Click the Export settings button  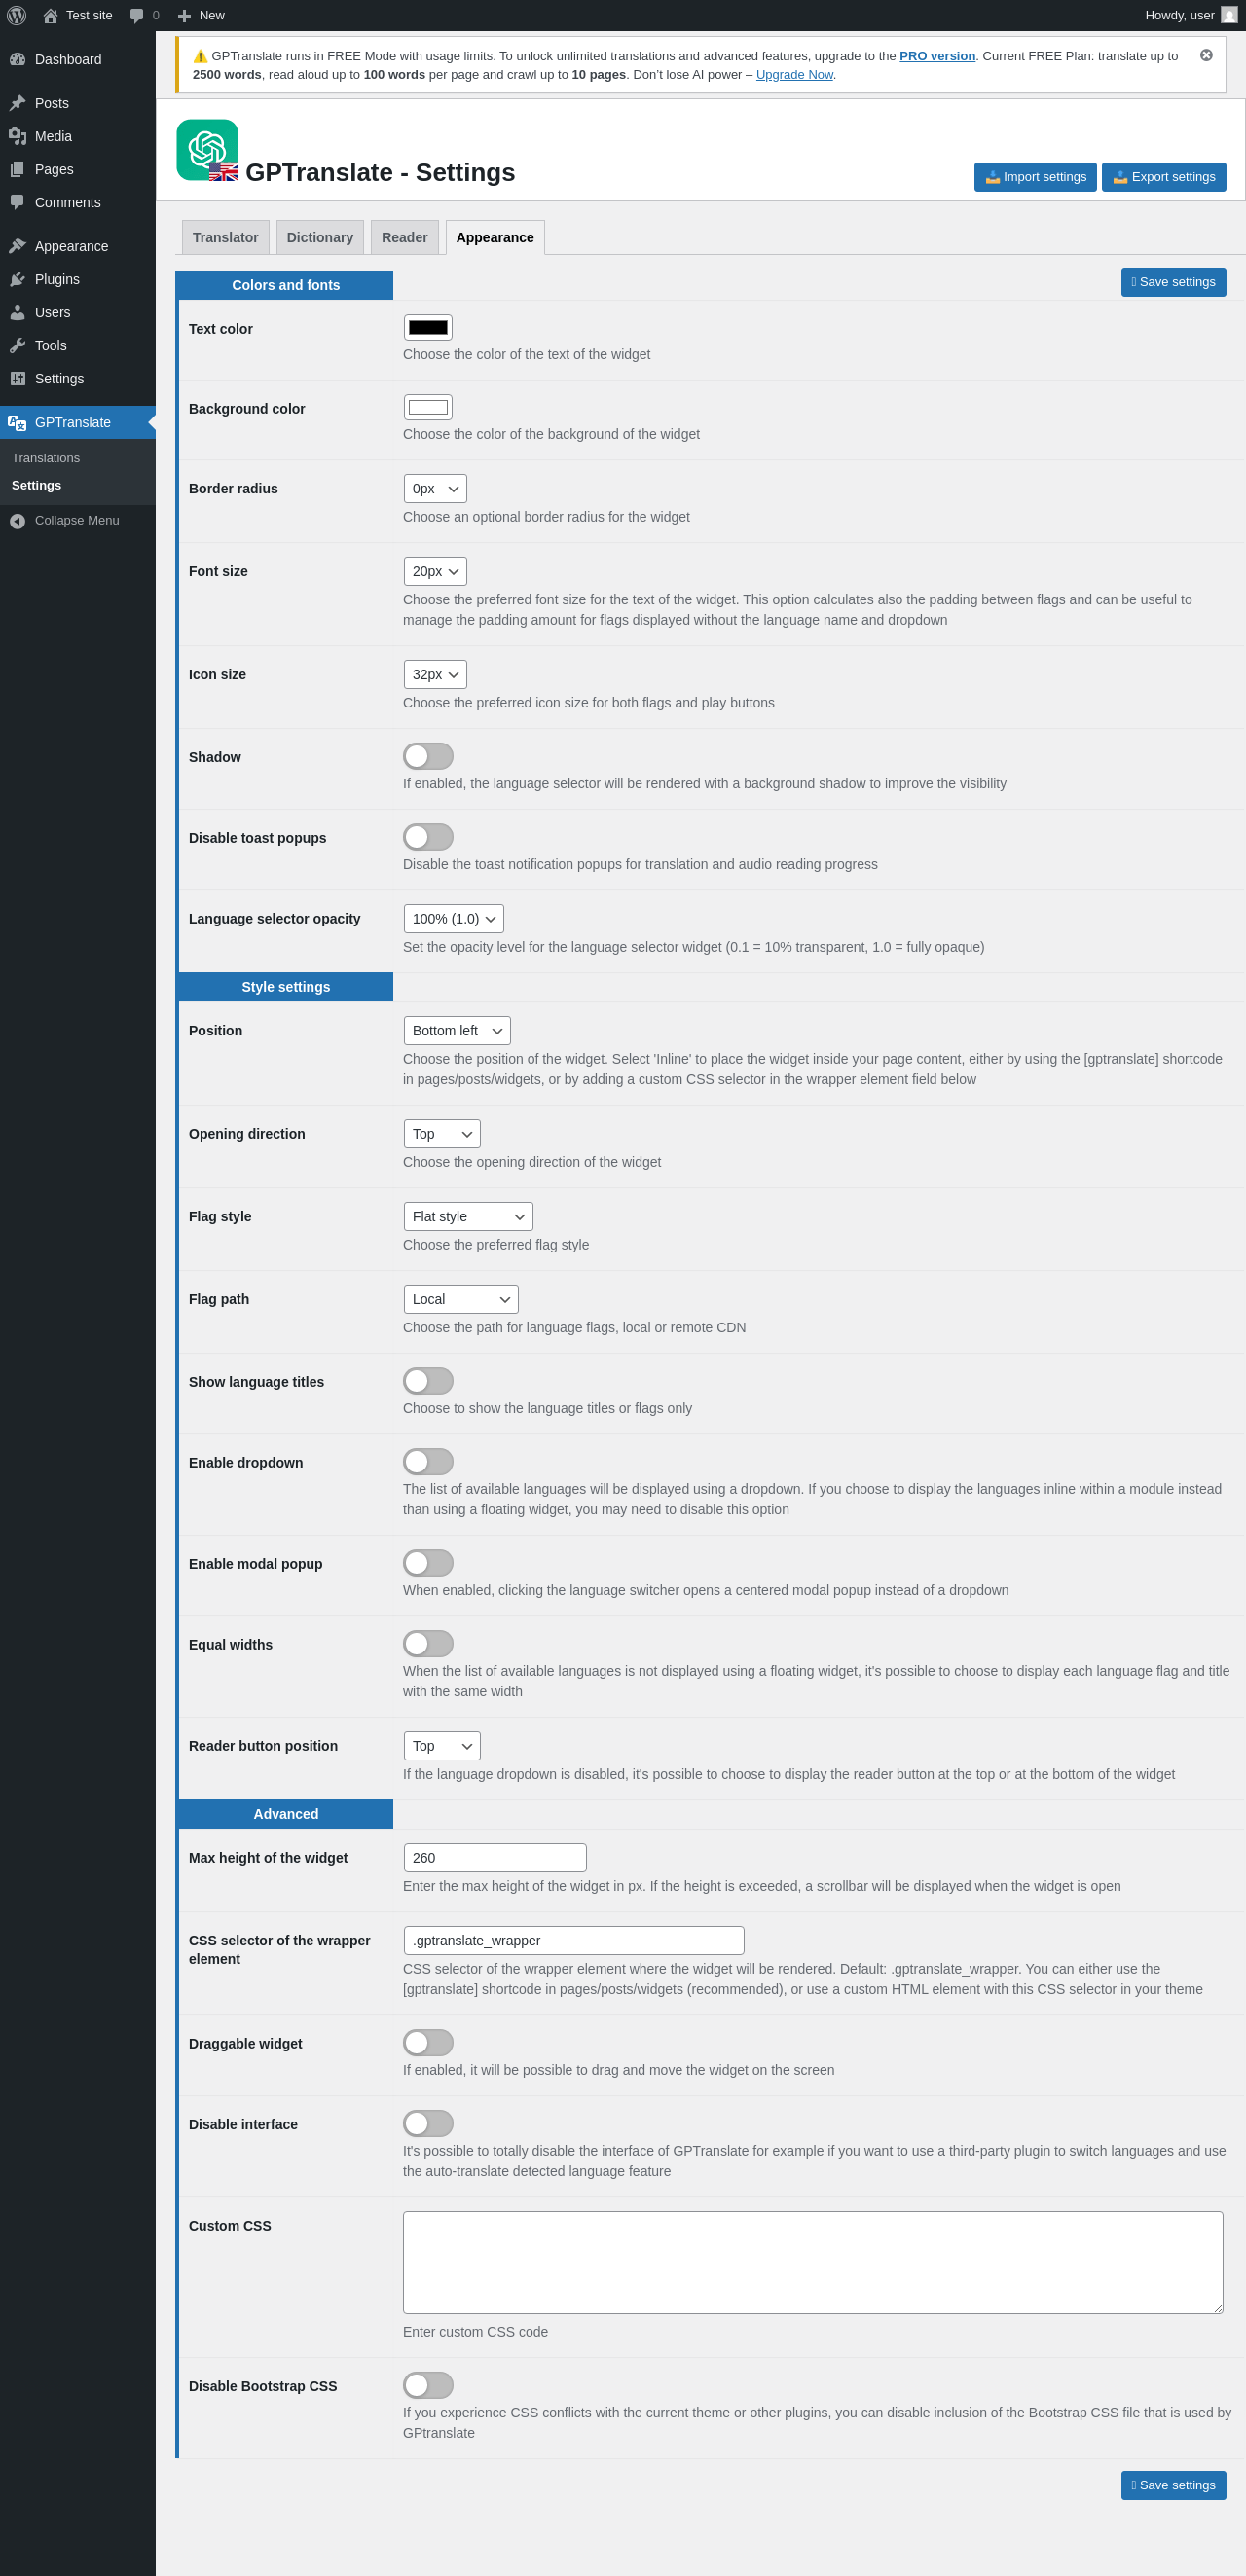(1164, 177)
